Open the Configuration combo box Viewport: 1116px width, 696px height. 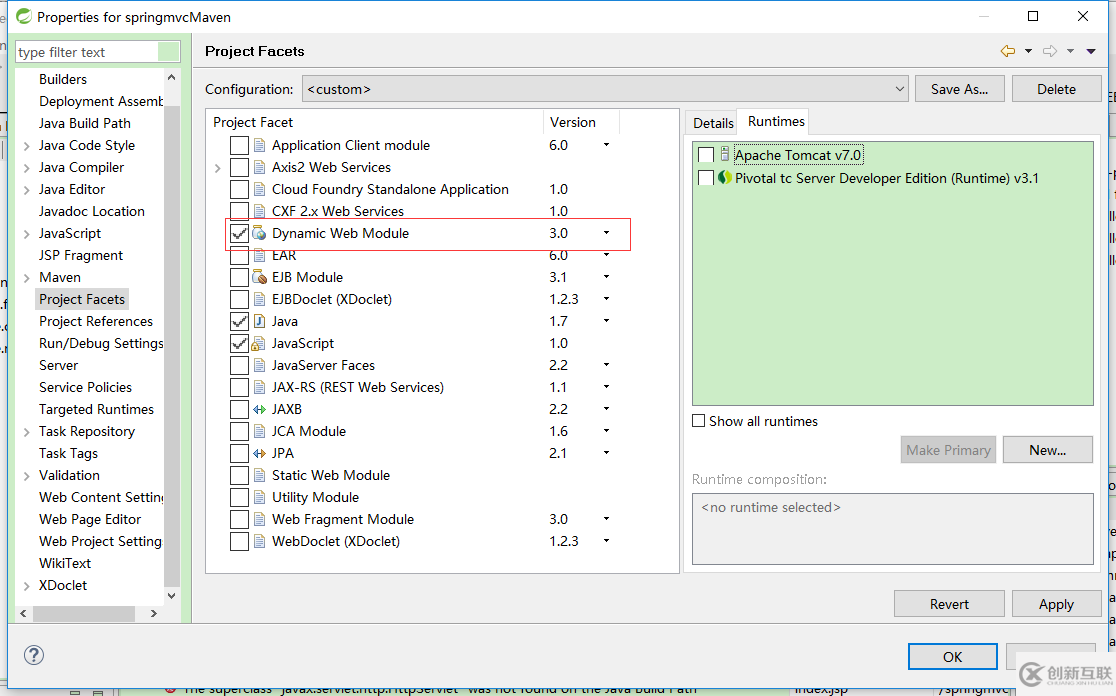pyautogui.click(x=605, y=89)
